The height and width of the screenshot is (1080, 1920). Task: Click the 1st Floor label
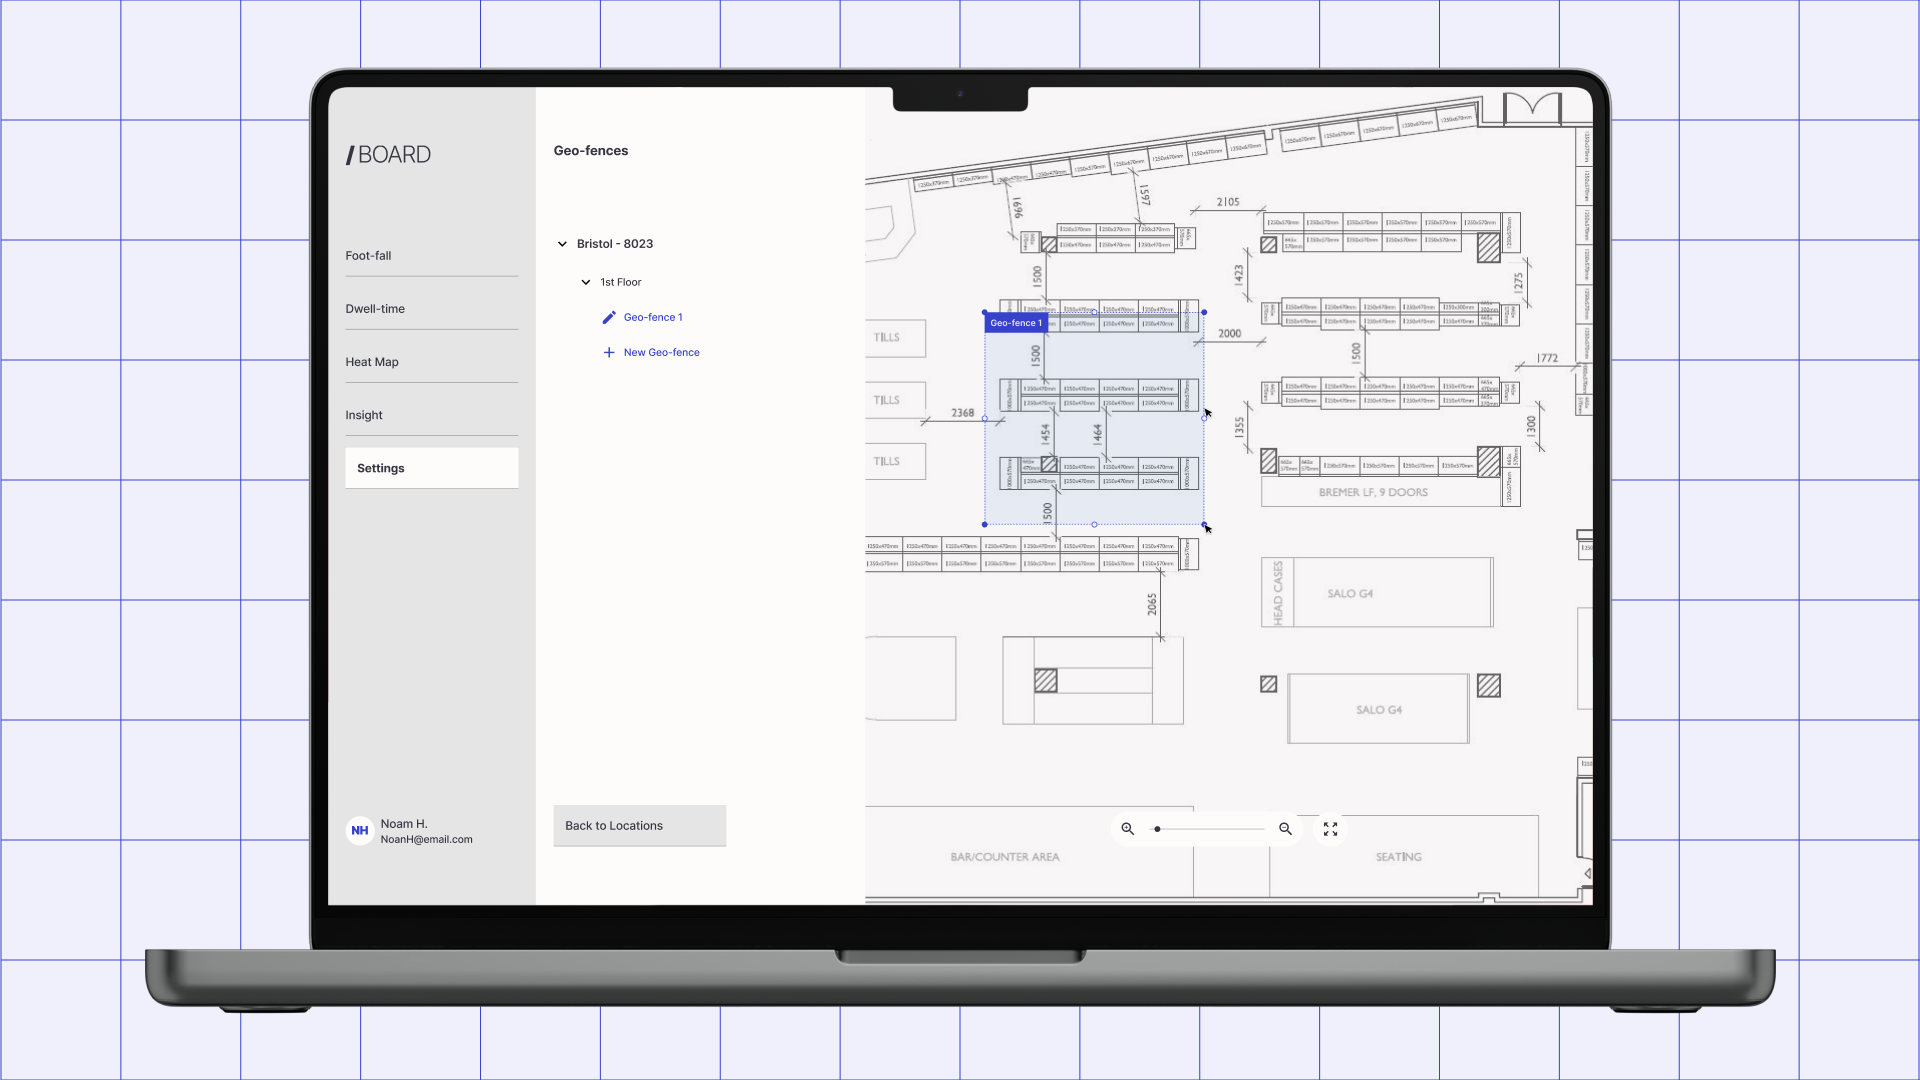tap(621, 282)
